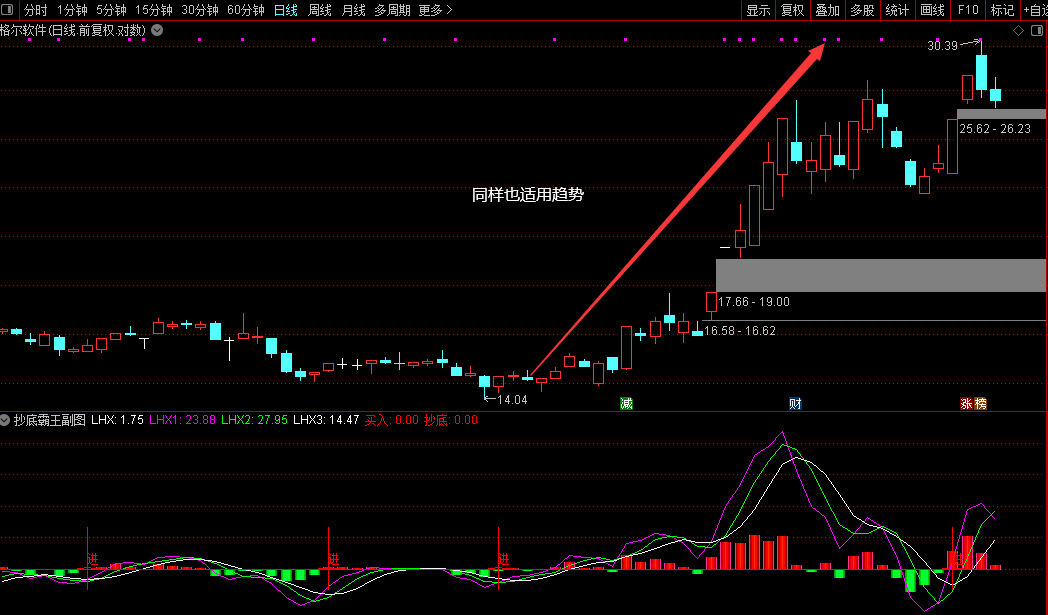Click the 同样也适用趋势 text annotation

[x=528, y=195]
